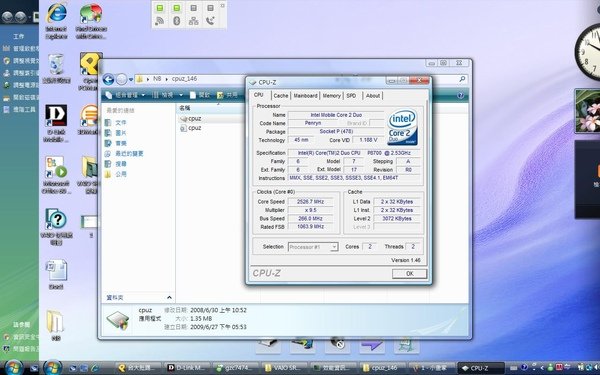Click Explorer's forward navigation arrow
This screenshot has width=600, height=375.
coord(121,79)
